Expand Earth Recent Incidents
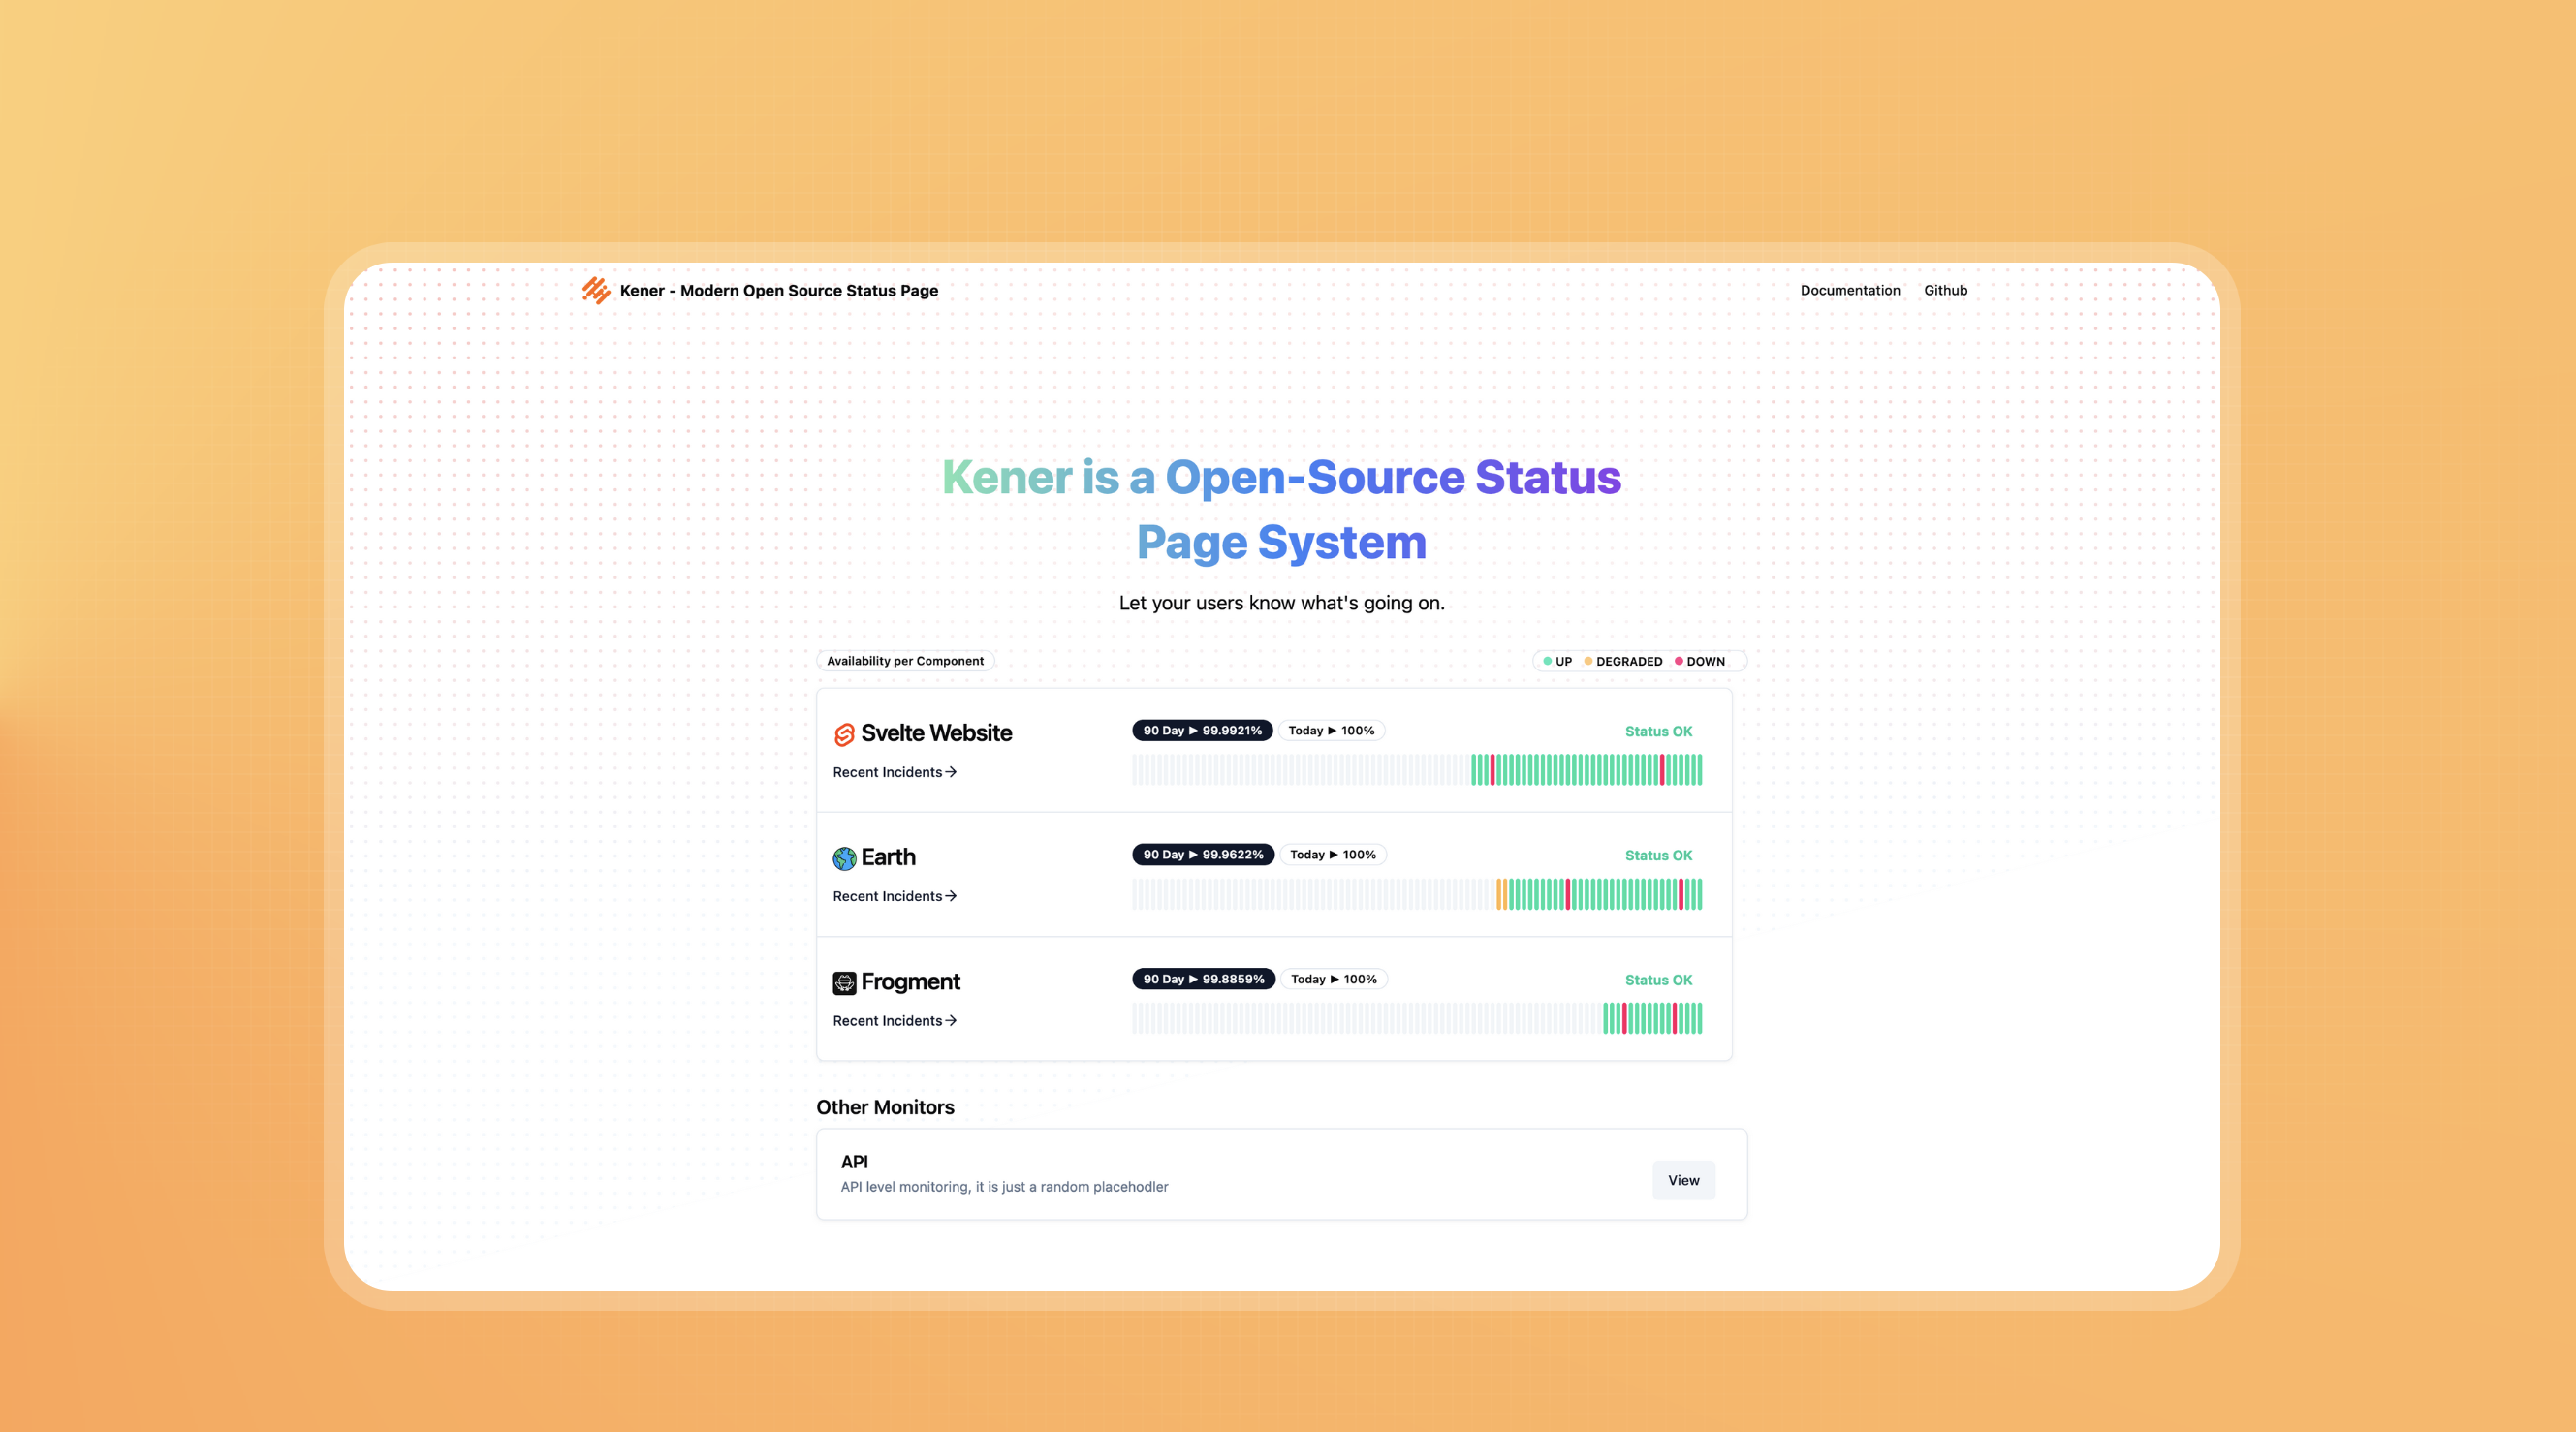 coord(887,896)
